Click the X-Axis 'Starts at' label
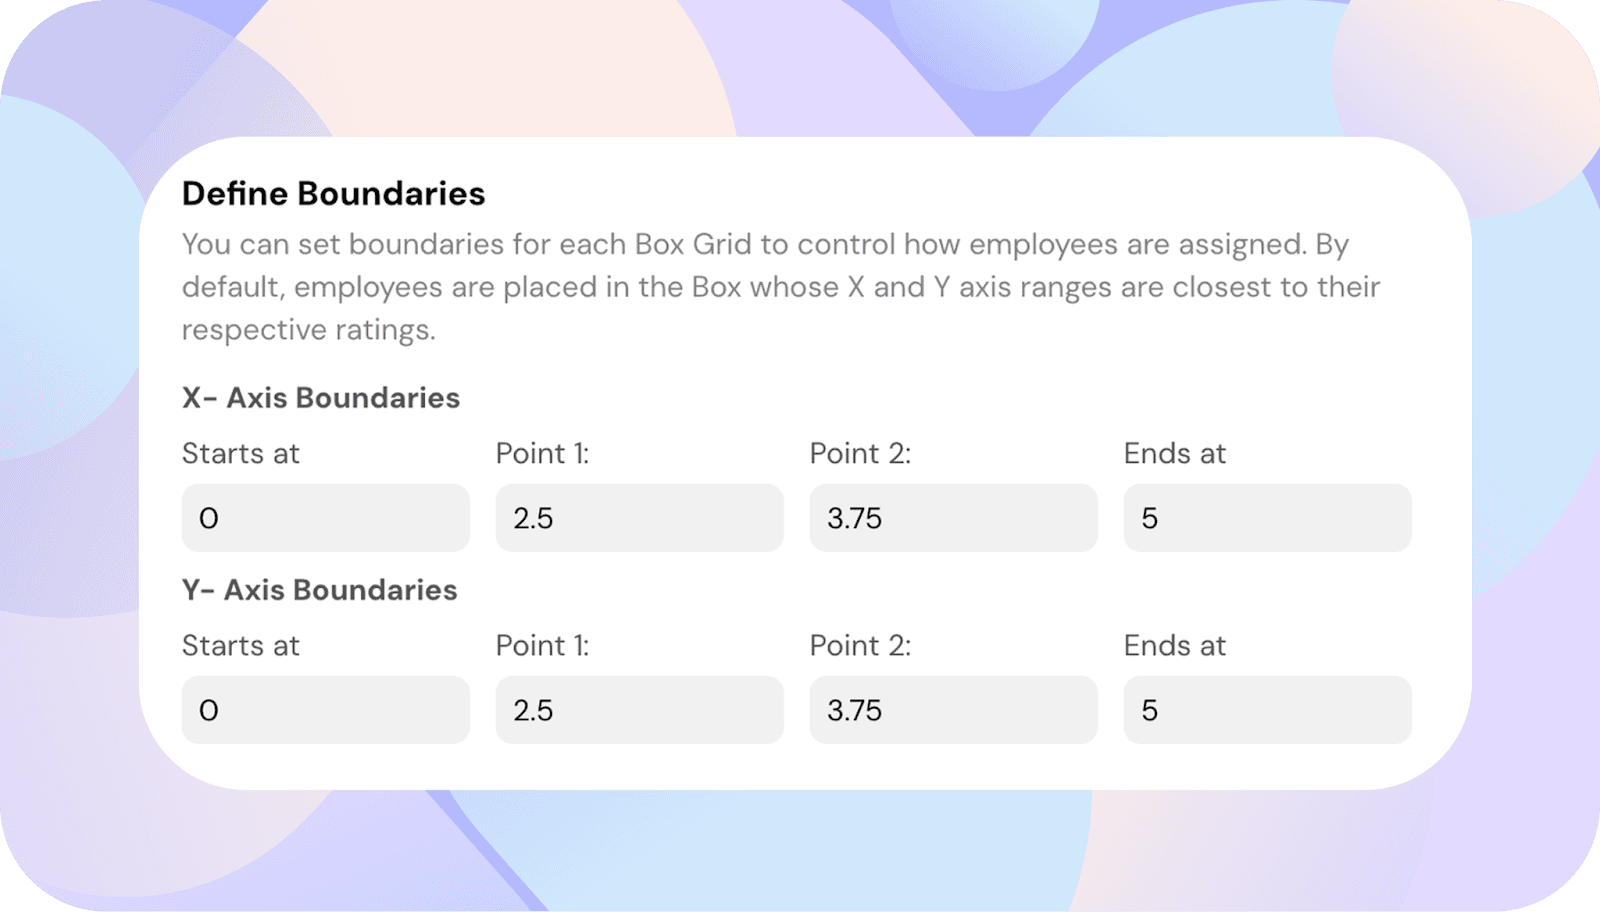 point(240,454)
